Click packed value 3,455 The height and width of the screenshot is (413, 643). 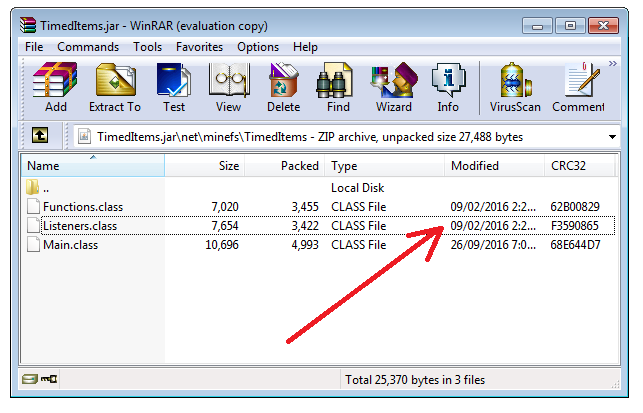click(305, 207)
